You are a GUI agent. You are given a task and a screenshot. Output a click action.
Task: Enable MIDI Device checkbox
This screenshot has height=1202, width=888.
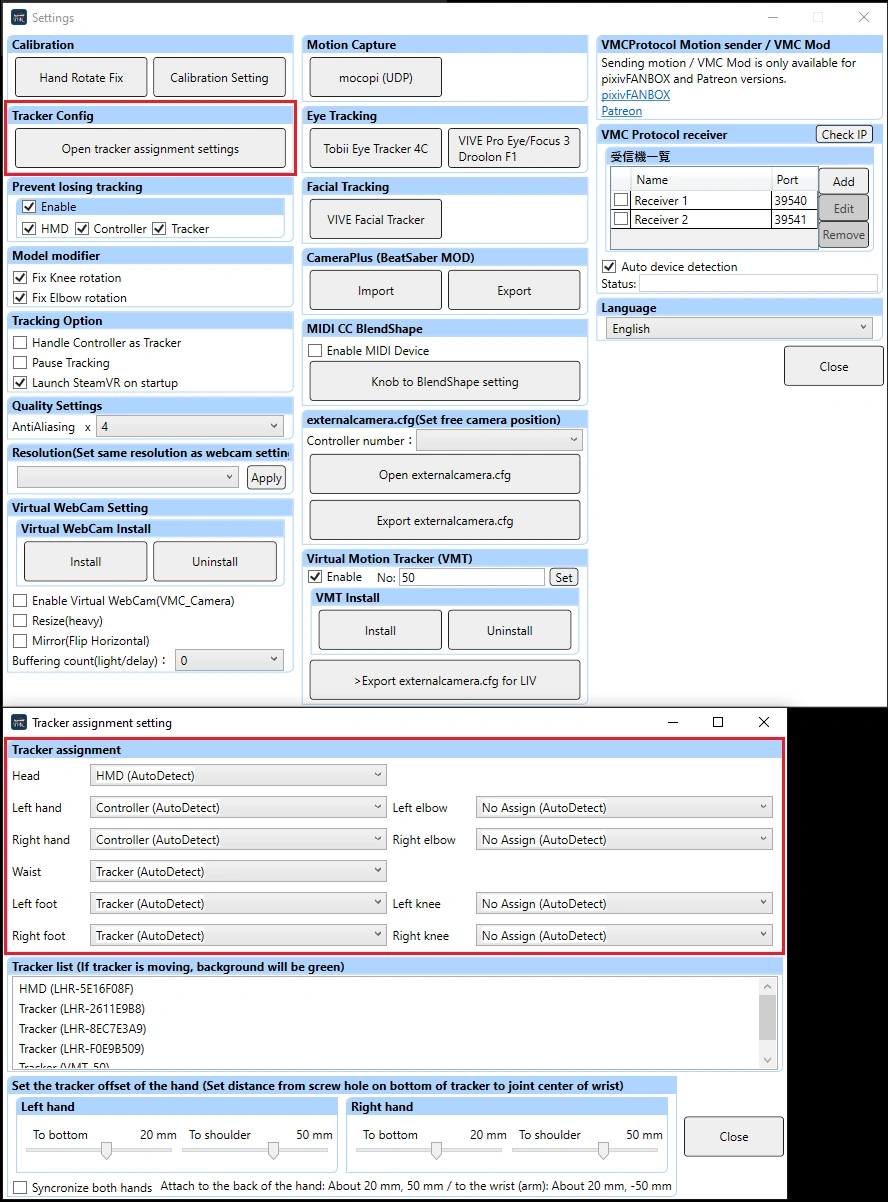(315, 350)
